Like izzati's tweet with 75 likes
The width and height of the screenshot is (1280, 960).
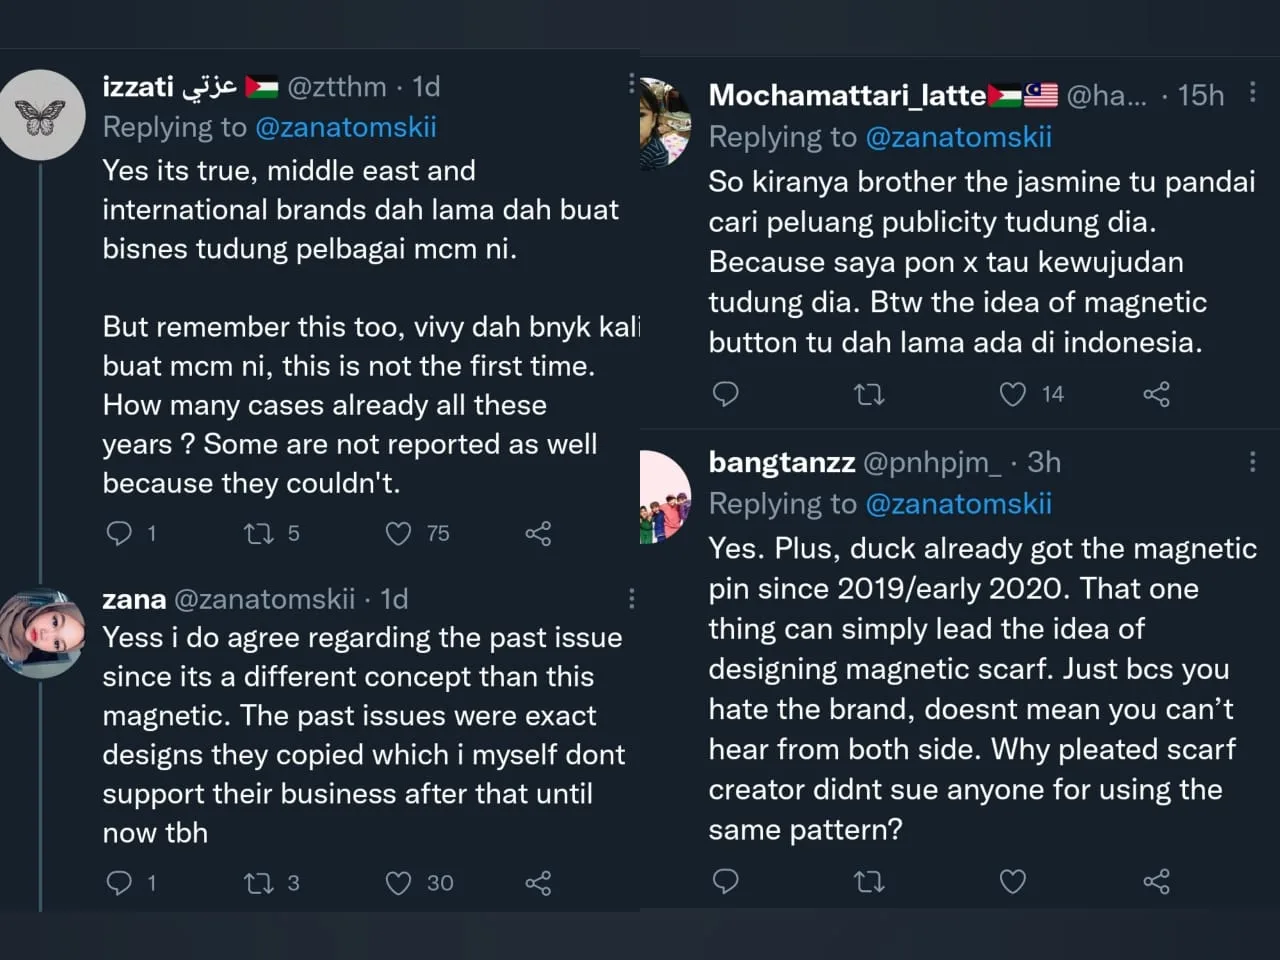pos(399,533)
